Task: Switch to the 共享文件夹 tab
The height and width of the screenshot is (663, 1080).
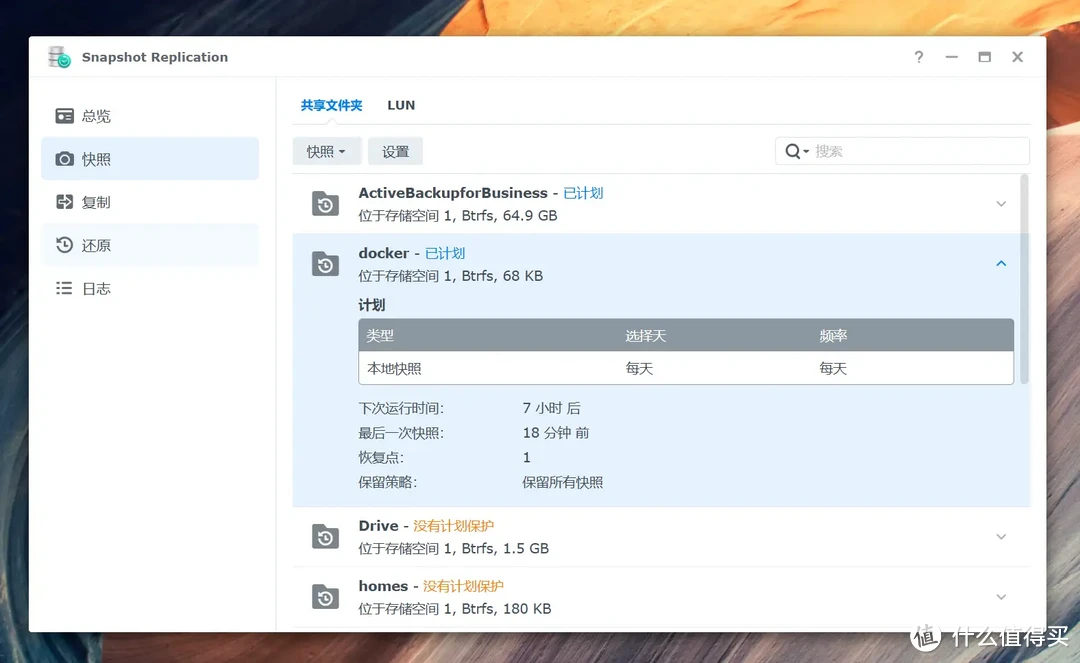Action: click(x=331, y=104)
